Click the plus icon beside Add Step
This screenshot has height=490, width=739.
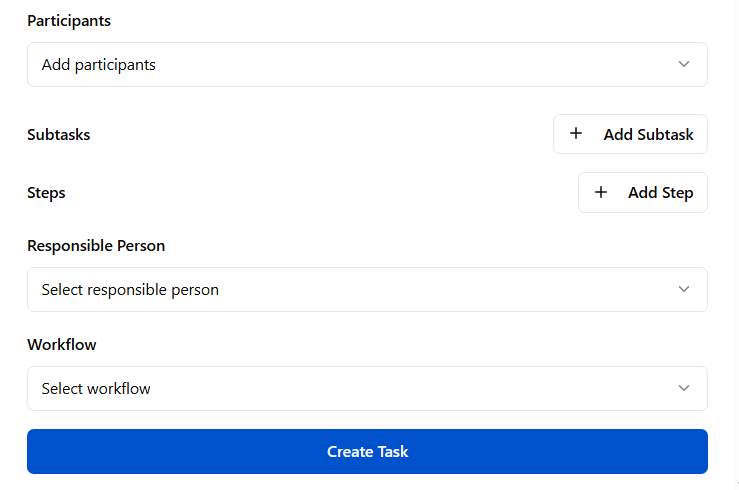(x=601, y=193)
